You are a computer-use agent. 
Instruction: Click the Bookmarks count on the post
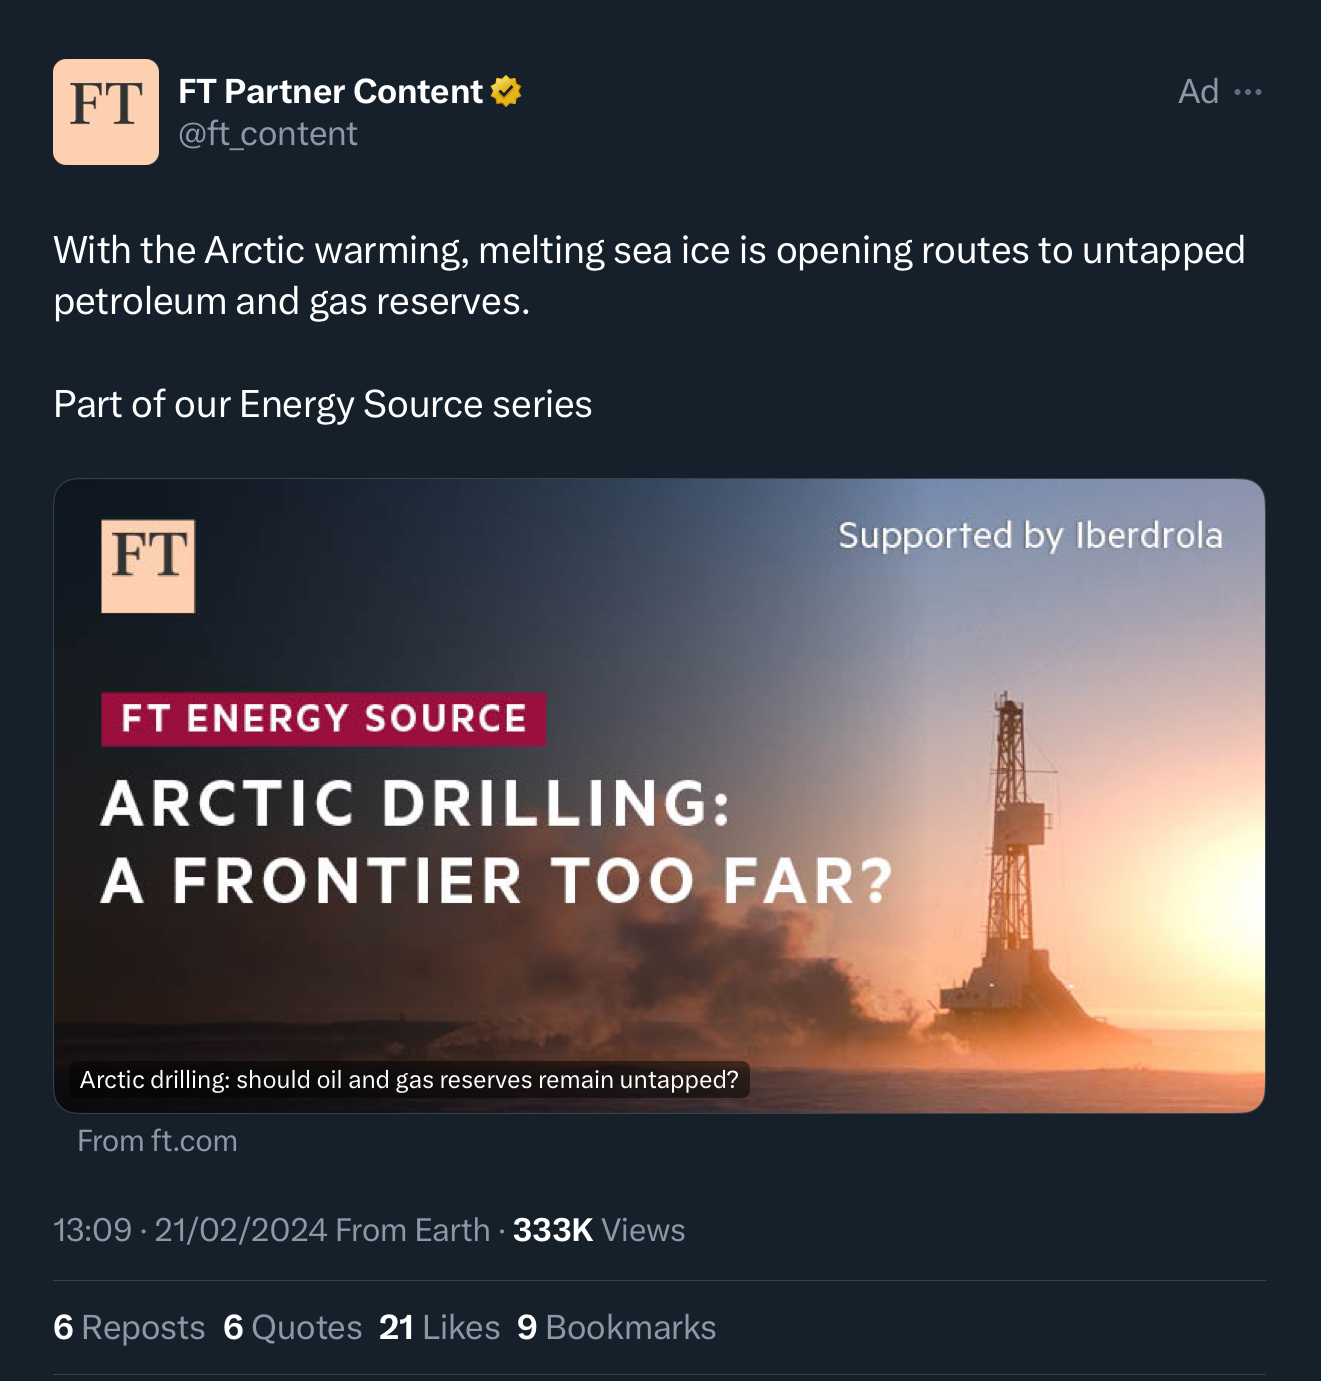tap(615, 1327)
